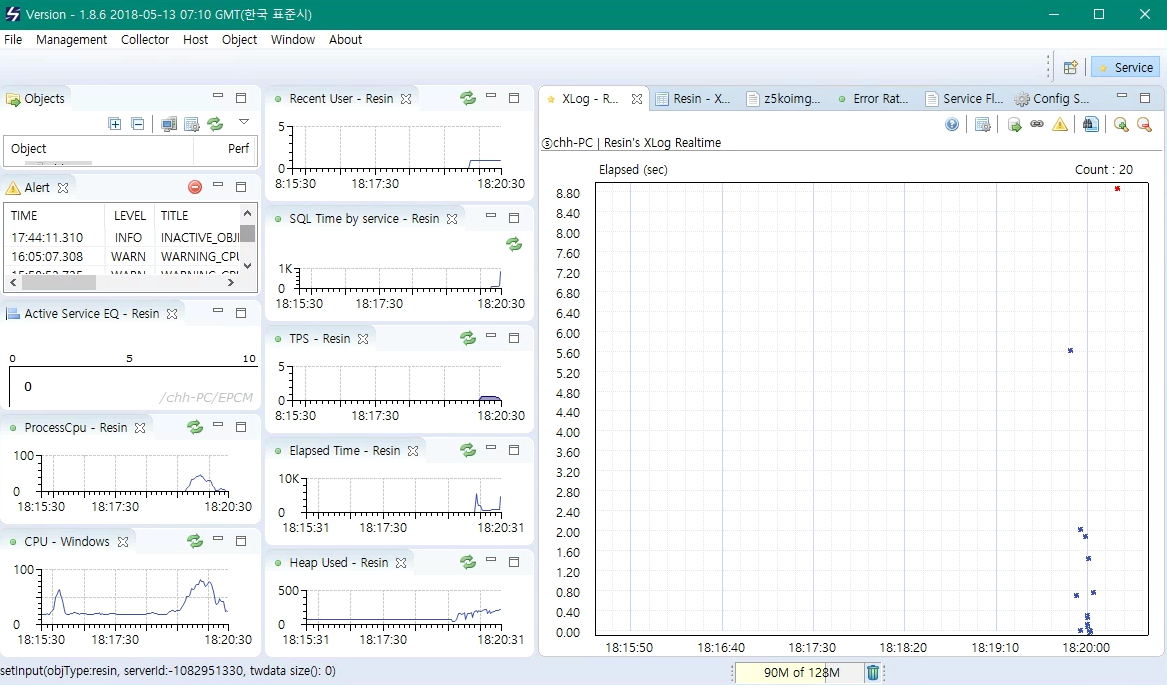1167x685 pixels.
Task: Open the About menu
Action: tap(345, 39)
